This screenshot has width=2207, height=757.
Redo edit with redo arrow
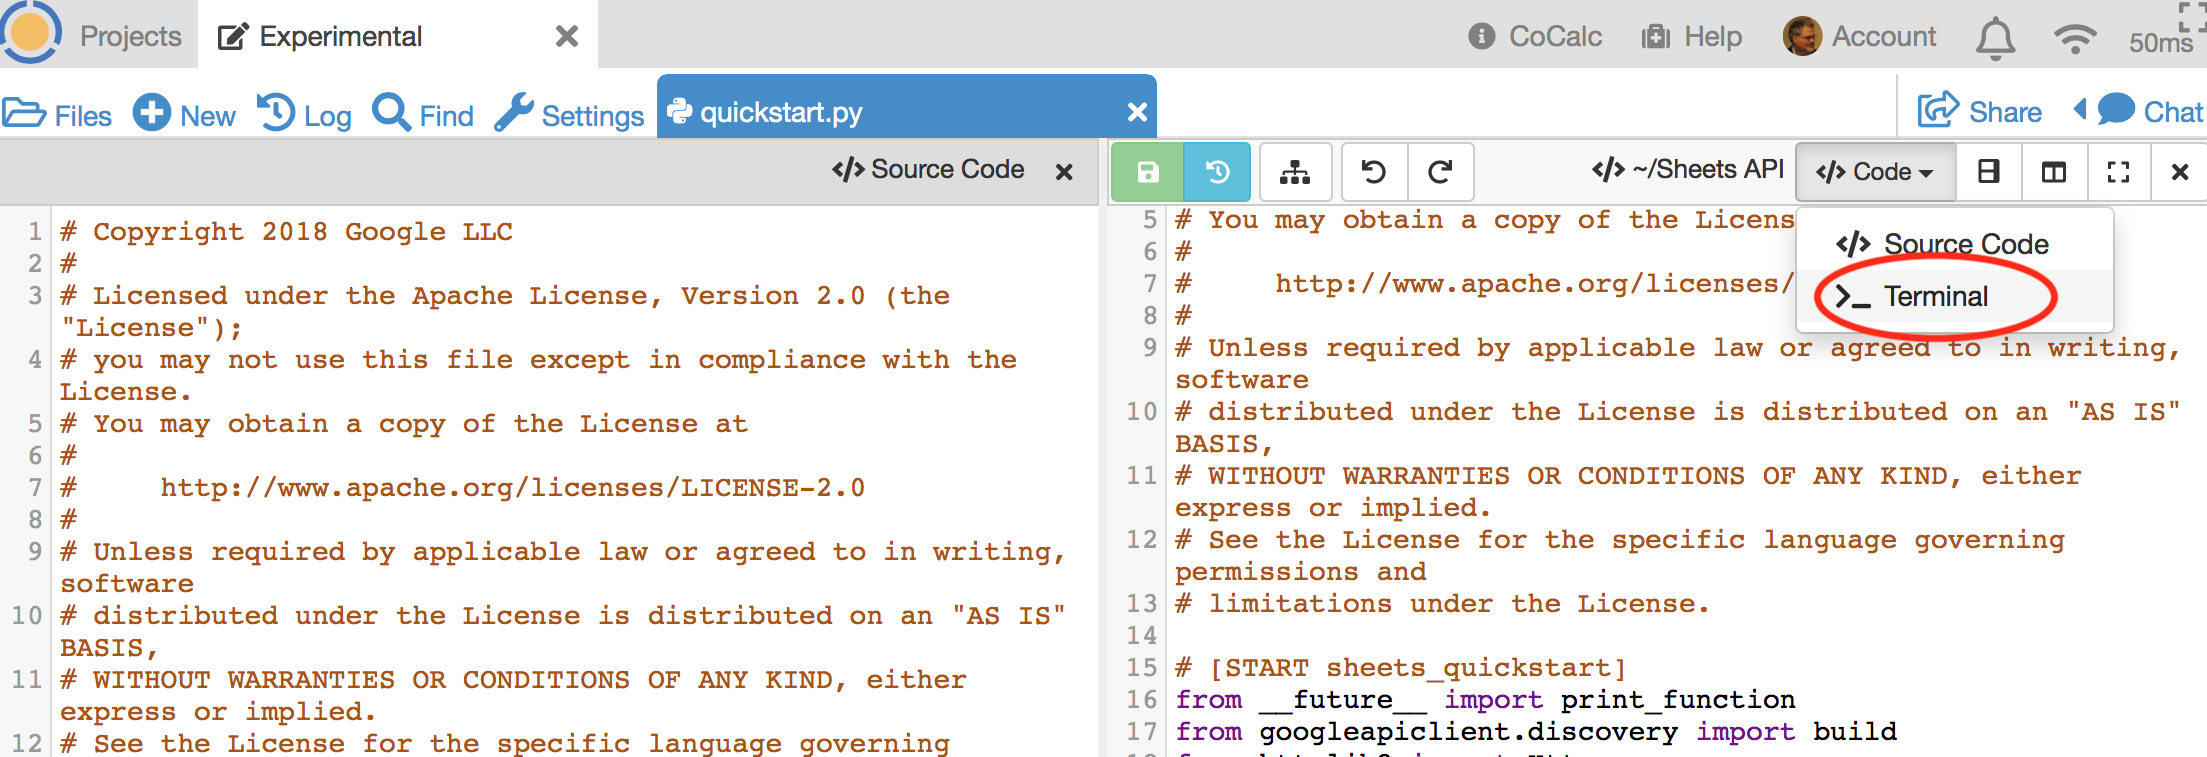1440,172
